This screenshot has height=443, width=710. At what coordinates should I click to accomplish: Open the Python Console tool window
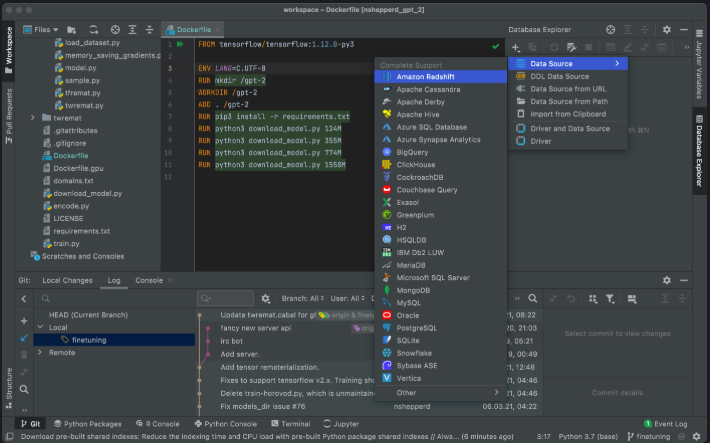pos(225,424)
